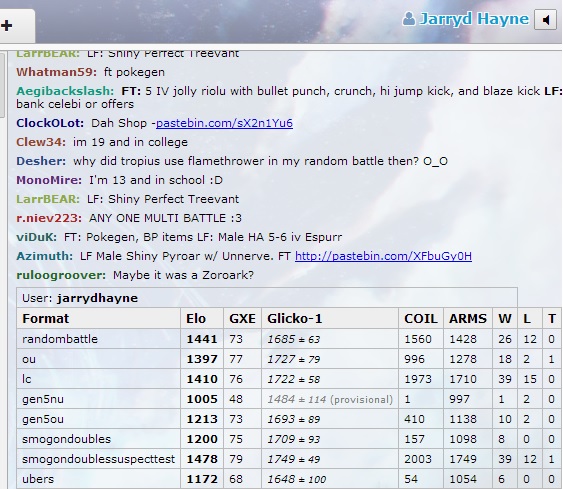
Task: Select the randombattle format row
Action: [x=288, y=339]
